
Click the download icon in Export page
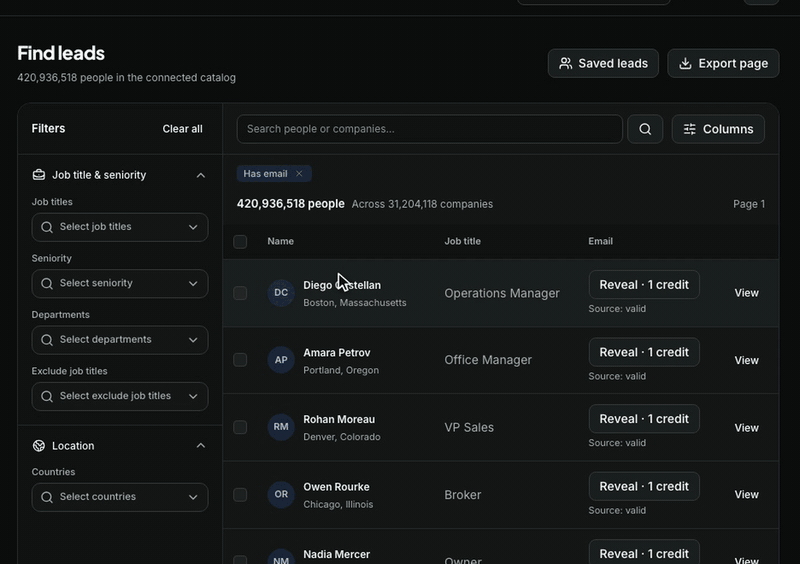685,63
